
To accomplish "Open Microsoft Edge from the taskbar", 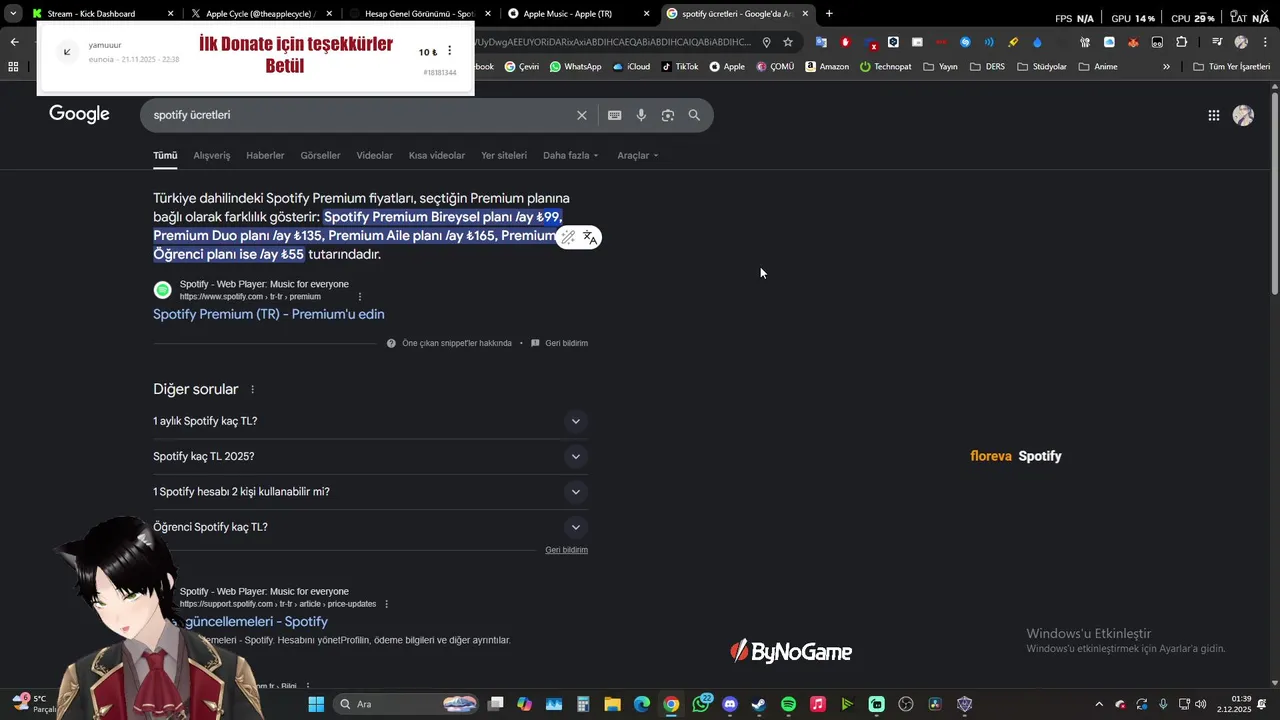I will tap(641, 704).
